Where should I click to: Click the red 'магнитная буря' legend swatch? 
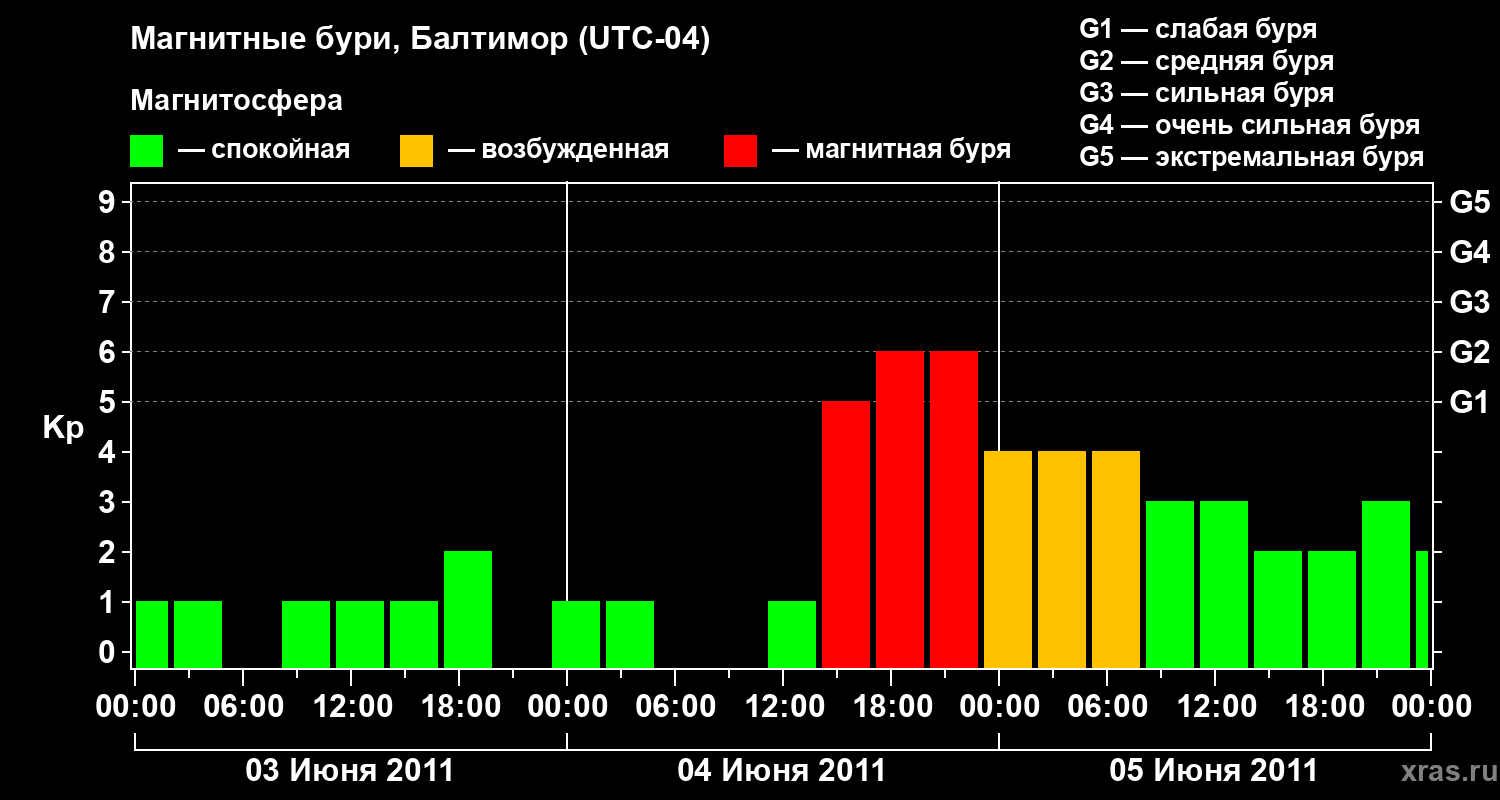coord(741,151)
